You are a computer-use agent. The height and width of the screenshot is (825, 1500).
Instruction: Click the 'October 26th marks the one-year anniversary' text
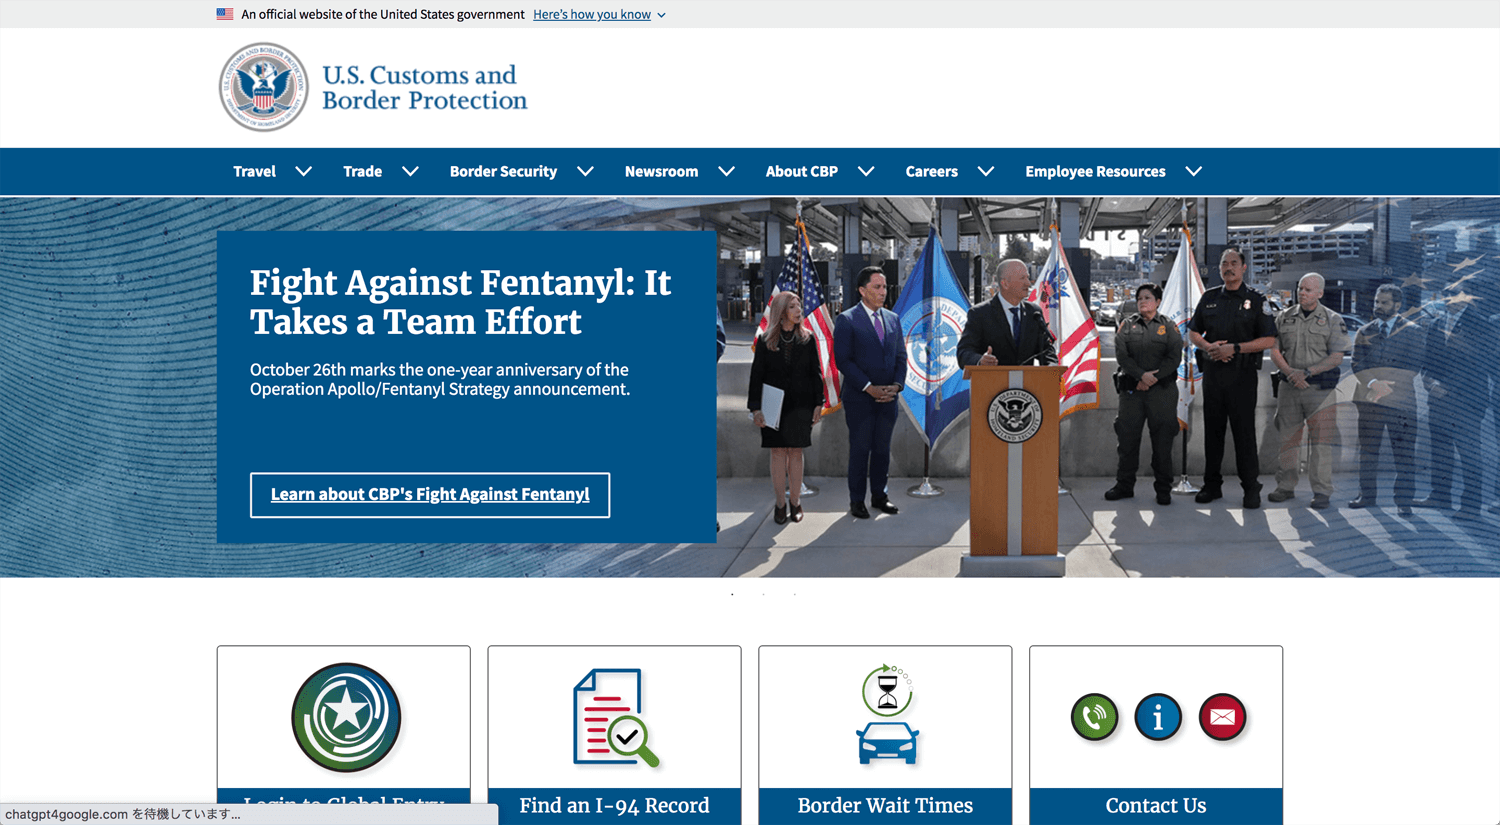[x=440, y=379]
